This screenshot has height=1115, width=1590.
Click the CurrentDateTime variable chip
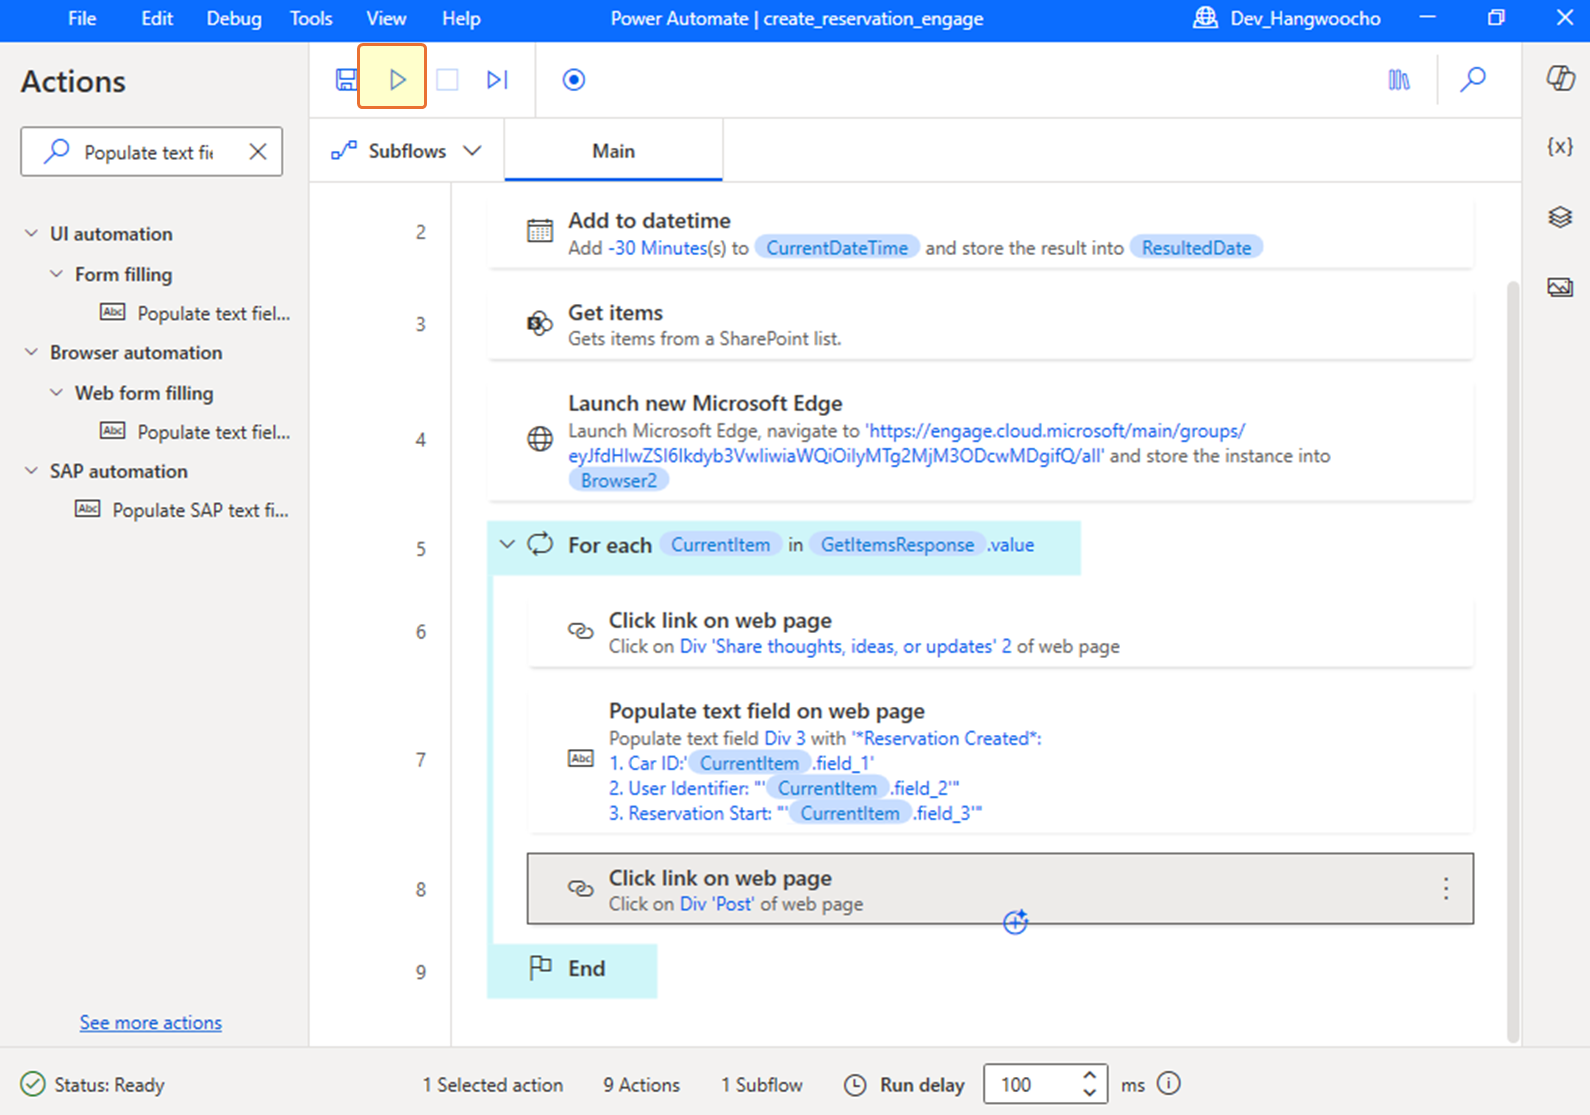(837, 248)
